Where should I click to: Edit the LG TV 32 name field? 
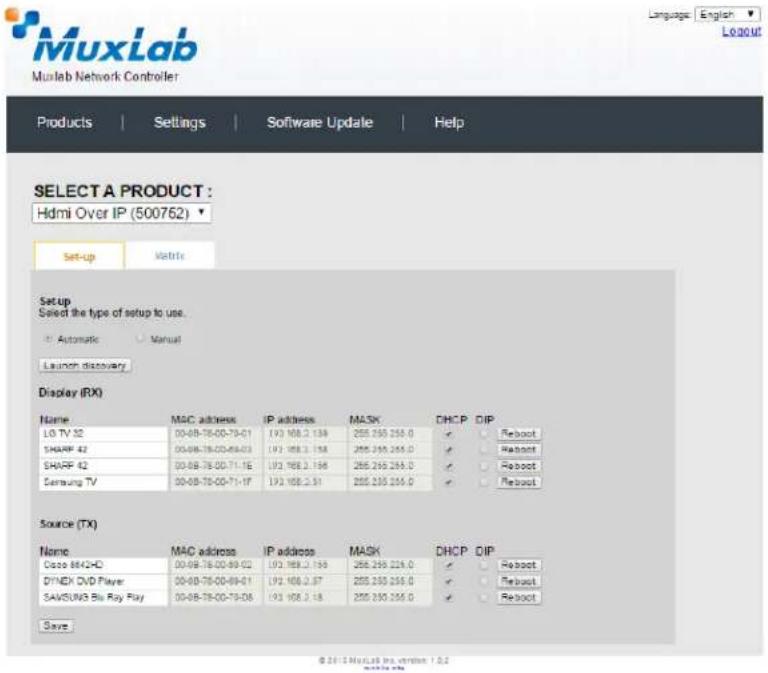pyautogui.click(x=103, y=434)
